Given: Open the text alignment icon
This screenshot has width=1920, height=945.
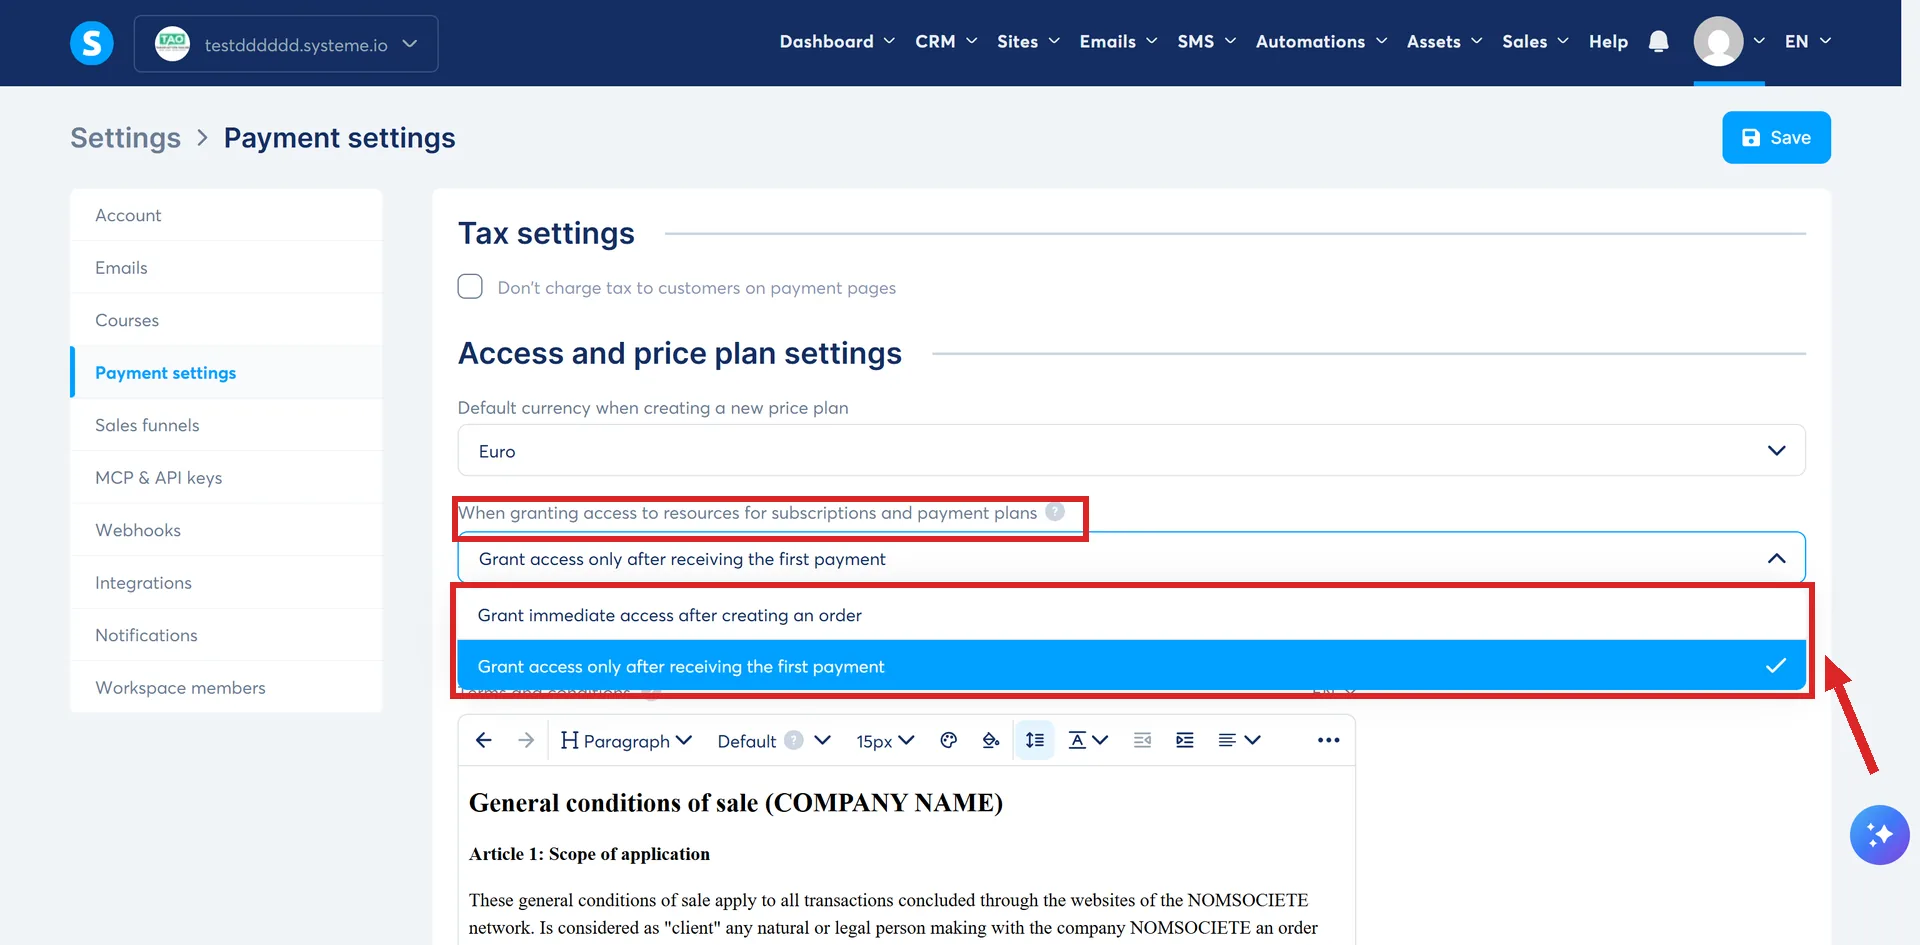Looking at the screenshot, I should [x=1239, y=740].
